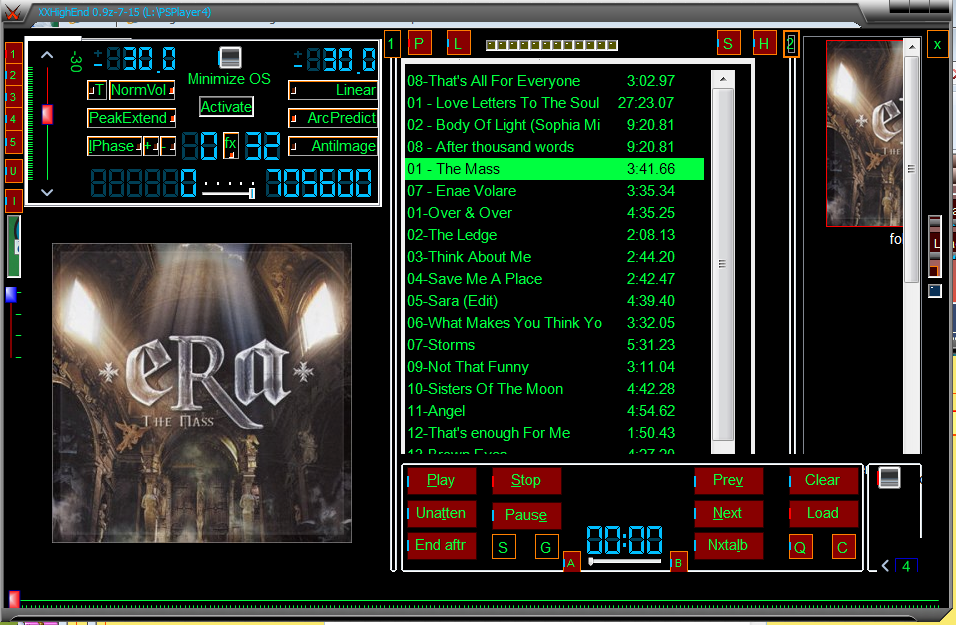The height and width of the screenshot is (625, 956).
Task: Toggle the End aftr option
Action: tap(441, 545)
